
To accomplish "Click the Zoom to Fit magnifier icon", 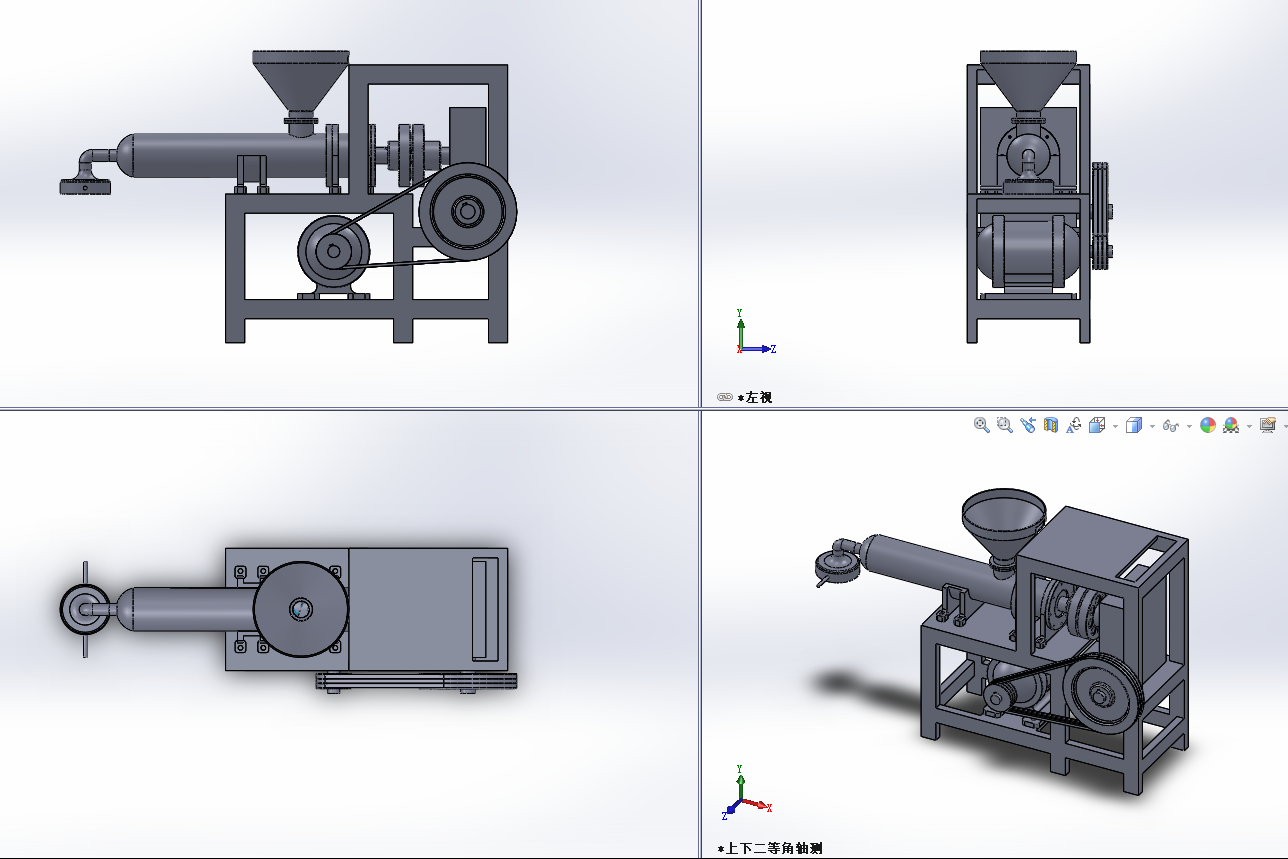I will [981, 425].
